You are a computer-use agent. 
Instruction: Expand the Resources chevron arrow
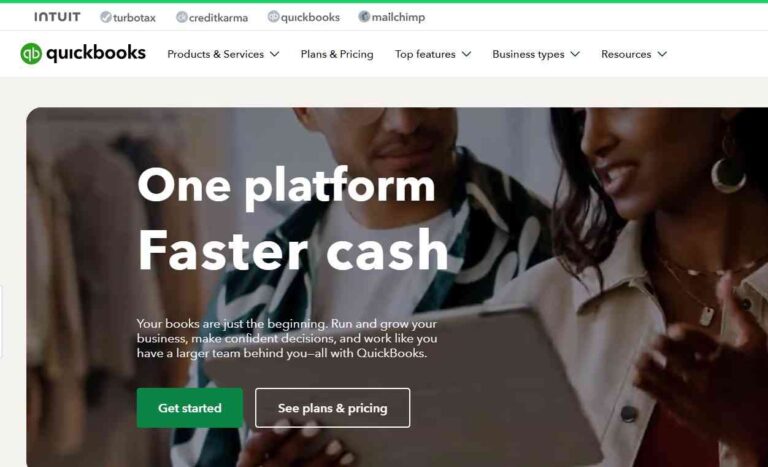point(662,54)
